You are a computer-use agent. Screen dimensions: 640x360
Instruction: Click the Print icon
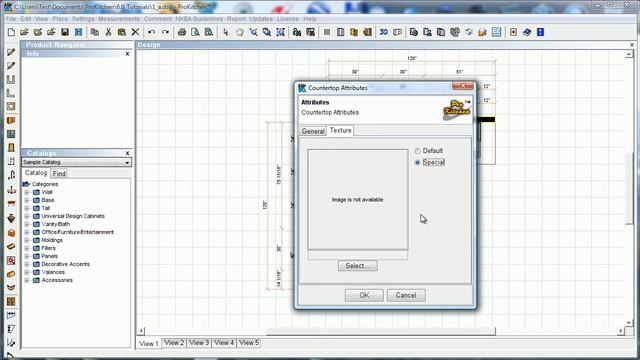point(182,32)
